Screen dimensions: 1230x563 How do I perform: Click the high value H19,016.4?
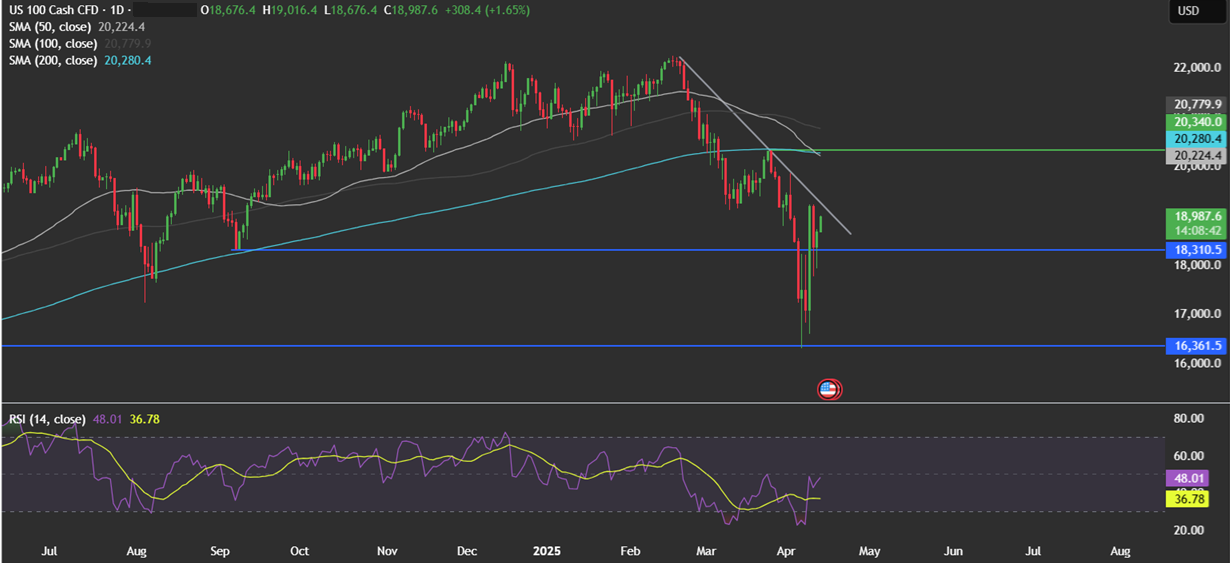click(x=289, y=10)
